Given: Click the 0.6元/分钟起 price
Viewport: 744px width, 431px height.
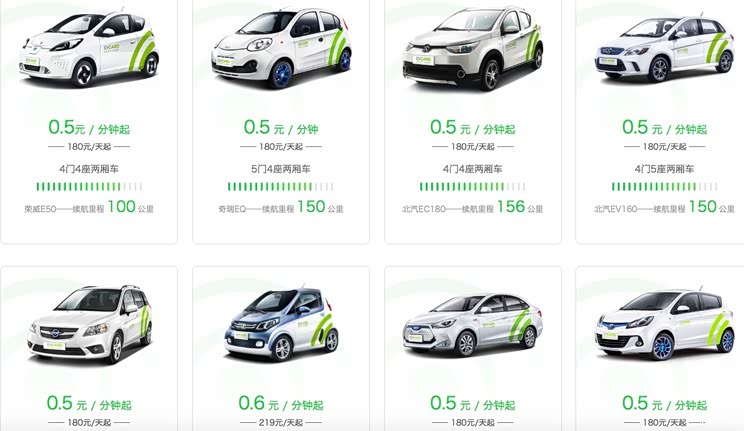Looking at the screenshot, I should coord(281,403).
